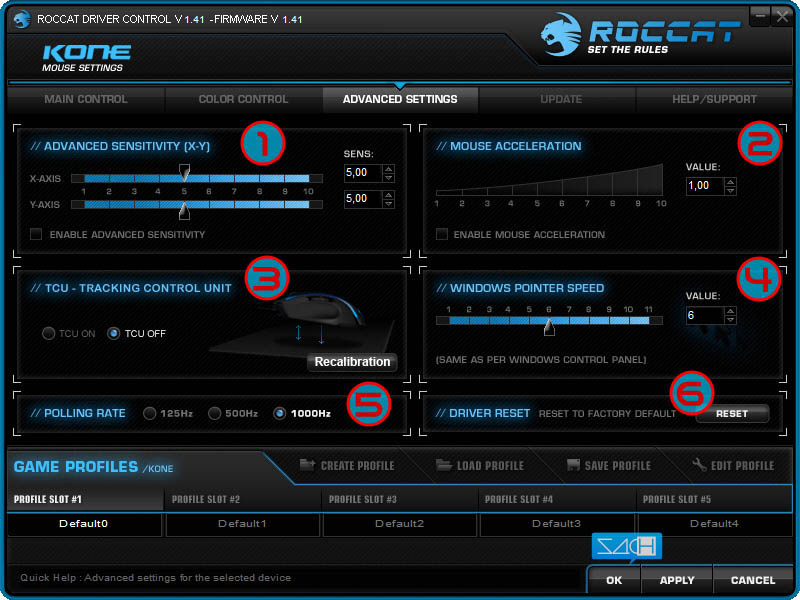Image resolution: width=800 pixels, height=600 pixels.
Task: Select Profile Slot #3 tab
Action: 399,499
